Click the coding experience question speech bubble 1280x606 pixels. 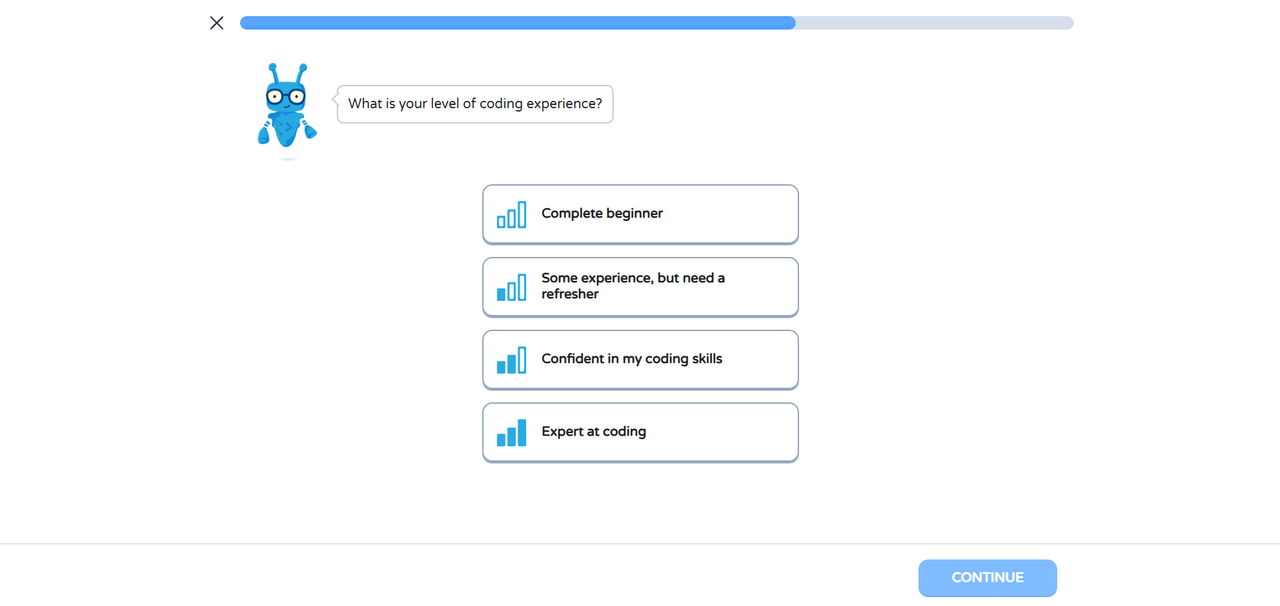point(475,104)
